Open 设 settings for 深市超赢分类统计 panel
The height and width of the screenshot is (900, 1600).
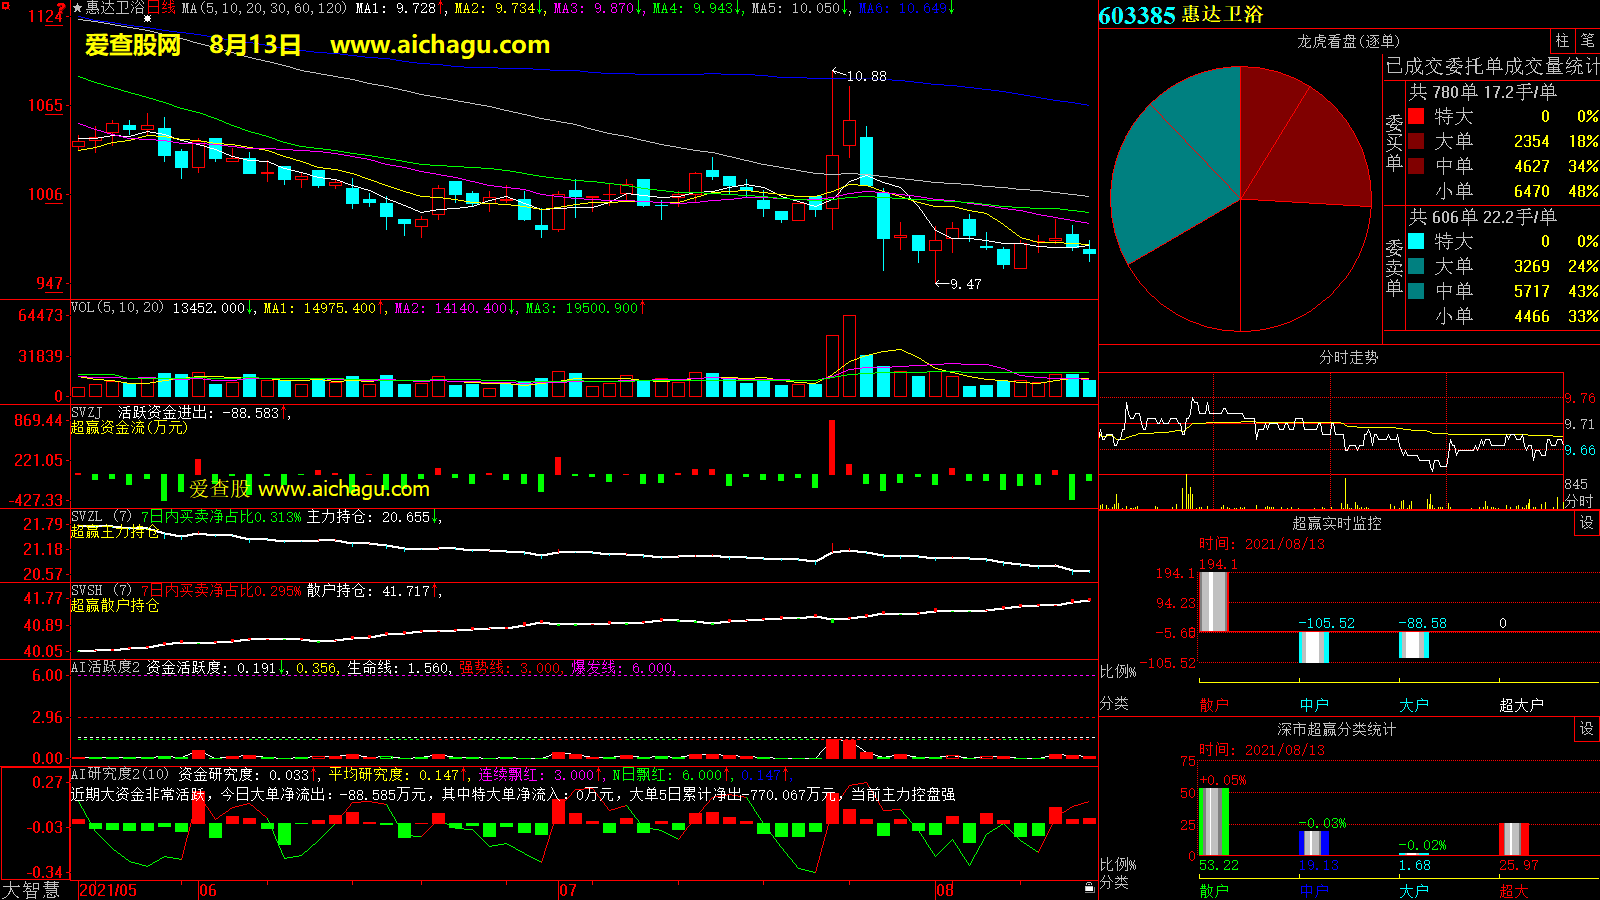pyautogui.click(x=1586, y=729)
